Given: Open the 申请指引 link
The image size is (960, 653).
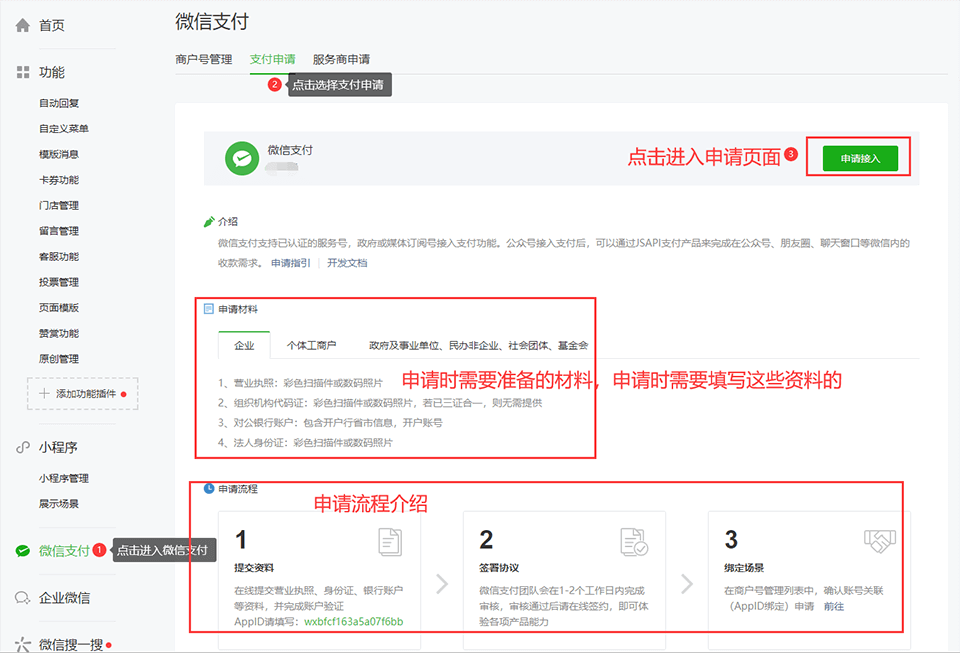Looking at the screenshot, I should (x=291, y=263).
